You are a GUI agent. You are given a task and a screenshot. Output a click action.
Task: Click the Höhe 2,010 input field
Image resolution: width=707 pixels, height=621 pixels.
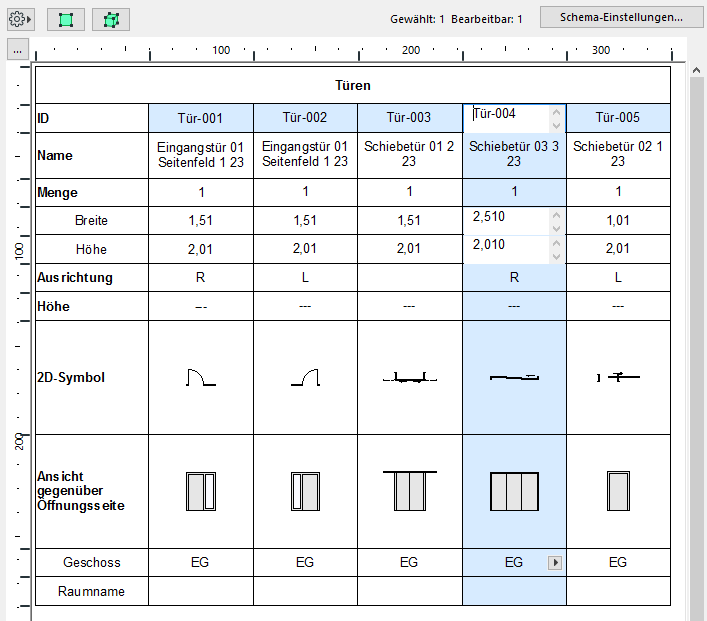coord(506,249)
